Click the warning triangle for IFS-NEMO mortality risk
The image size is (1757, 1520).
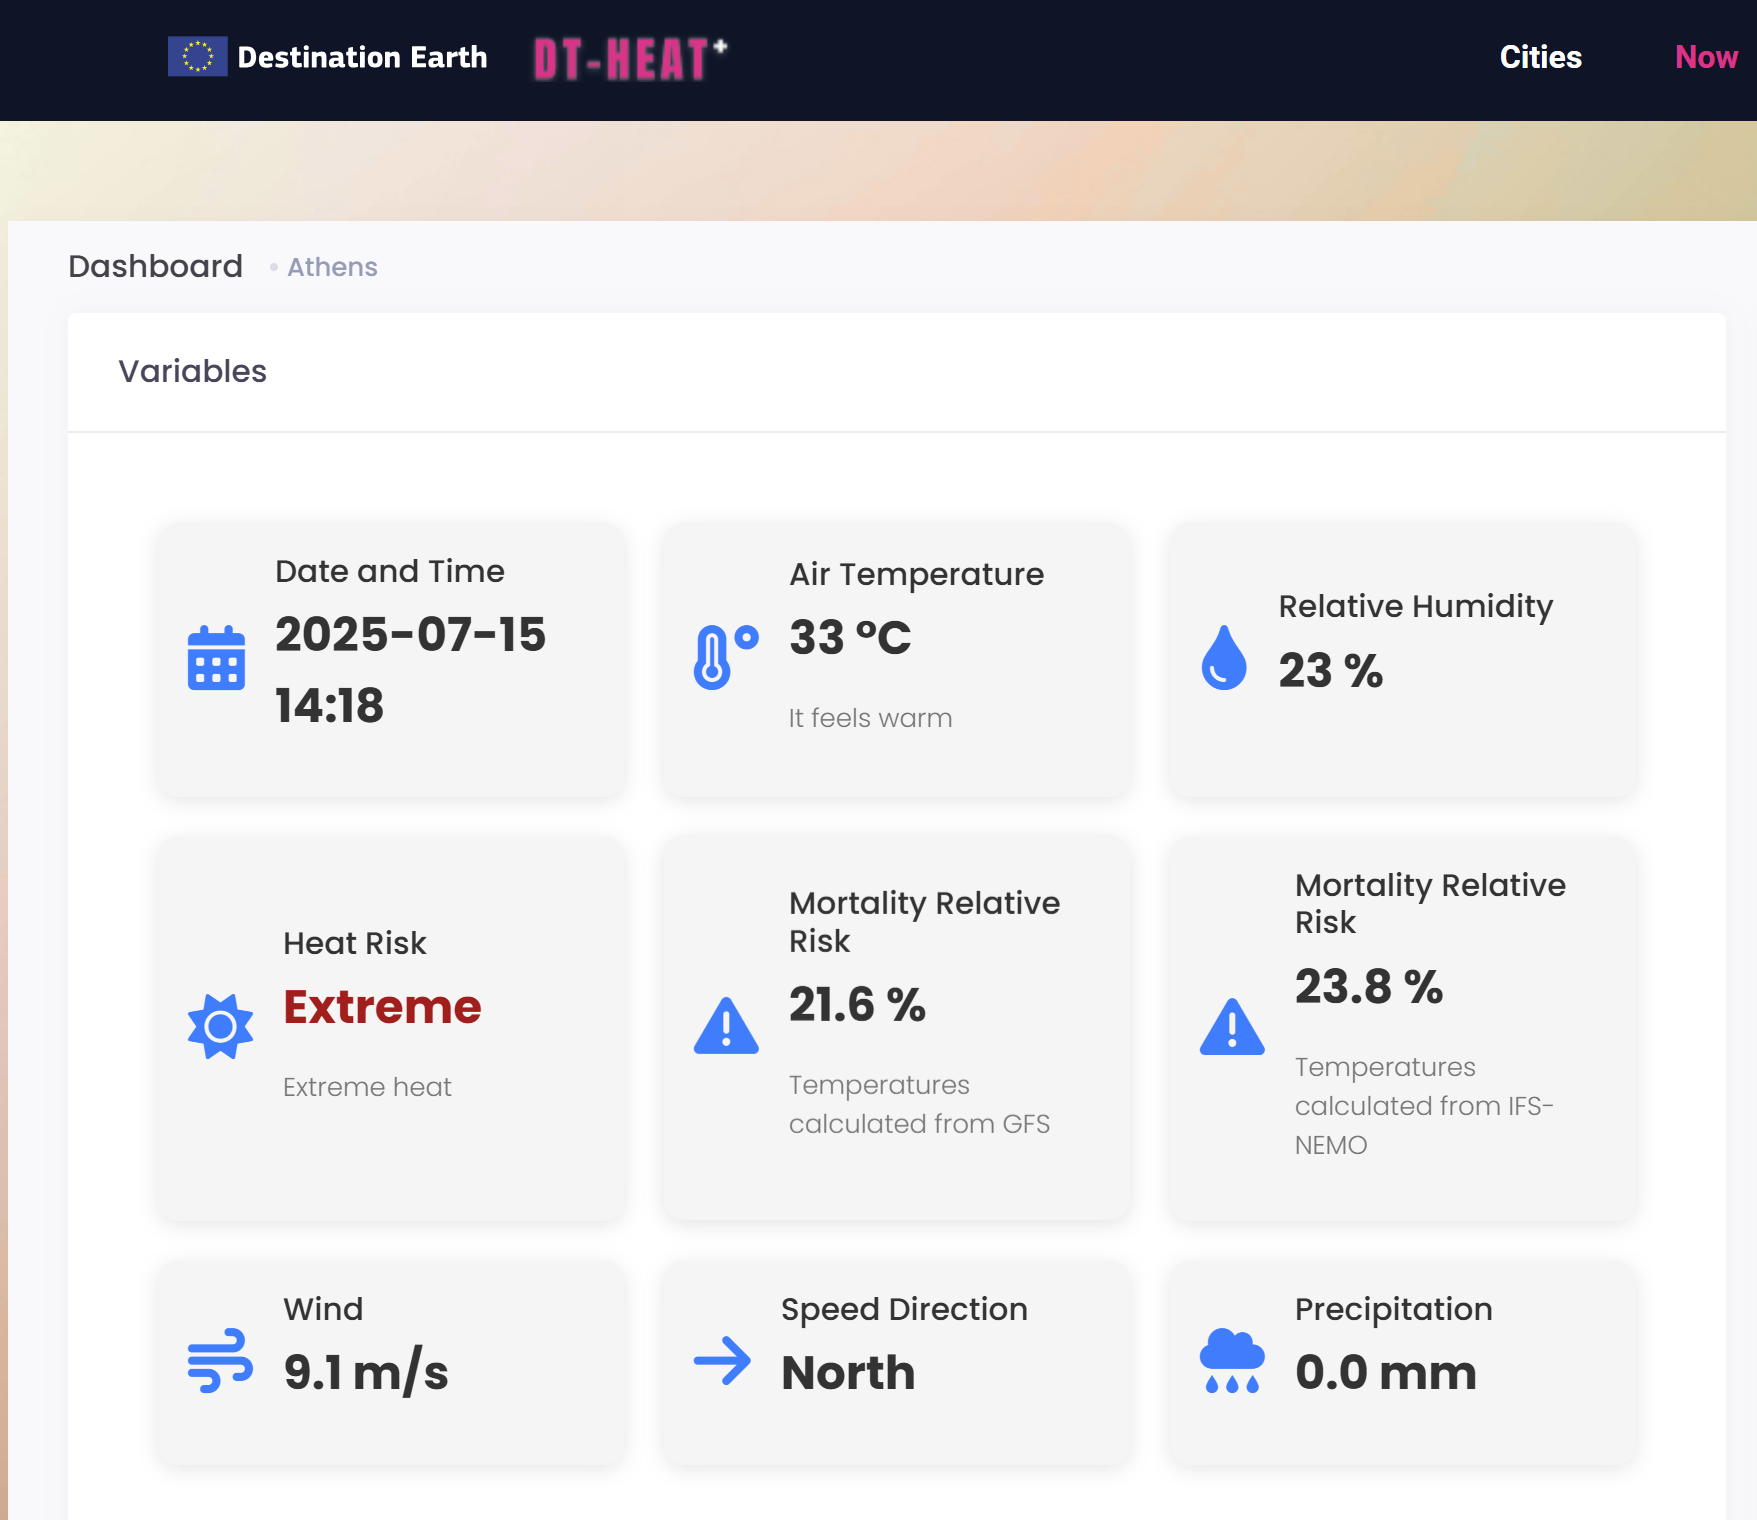pos(1232,1027)
